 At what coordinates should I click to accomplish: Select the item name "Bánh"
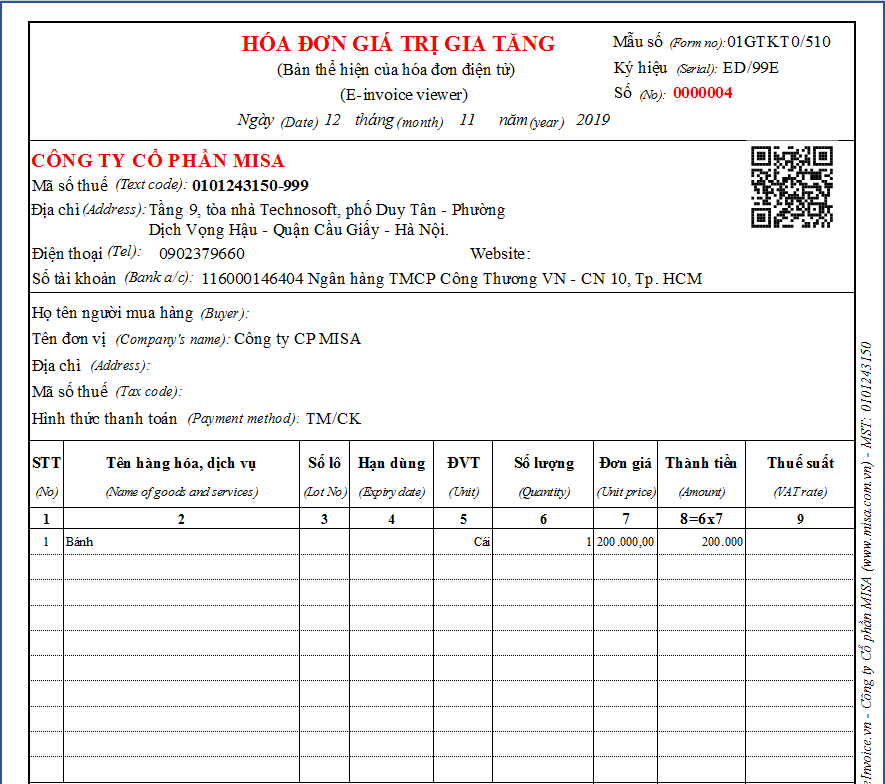[x=80, y=542]
